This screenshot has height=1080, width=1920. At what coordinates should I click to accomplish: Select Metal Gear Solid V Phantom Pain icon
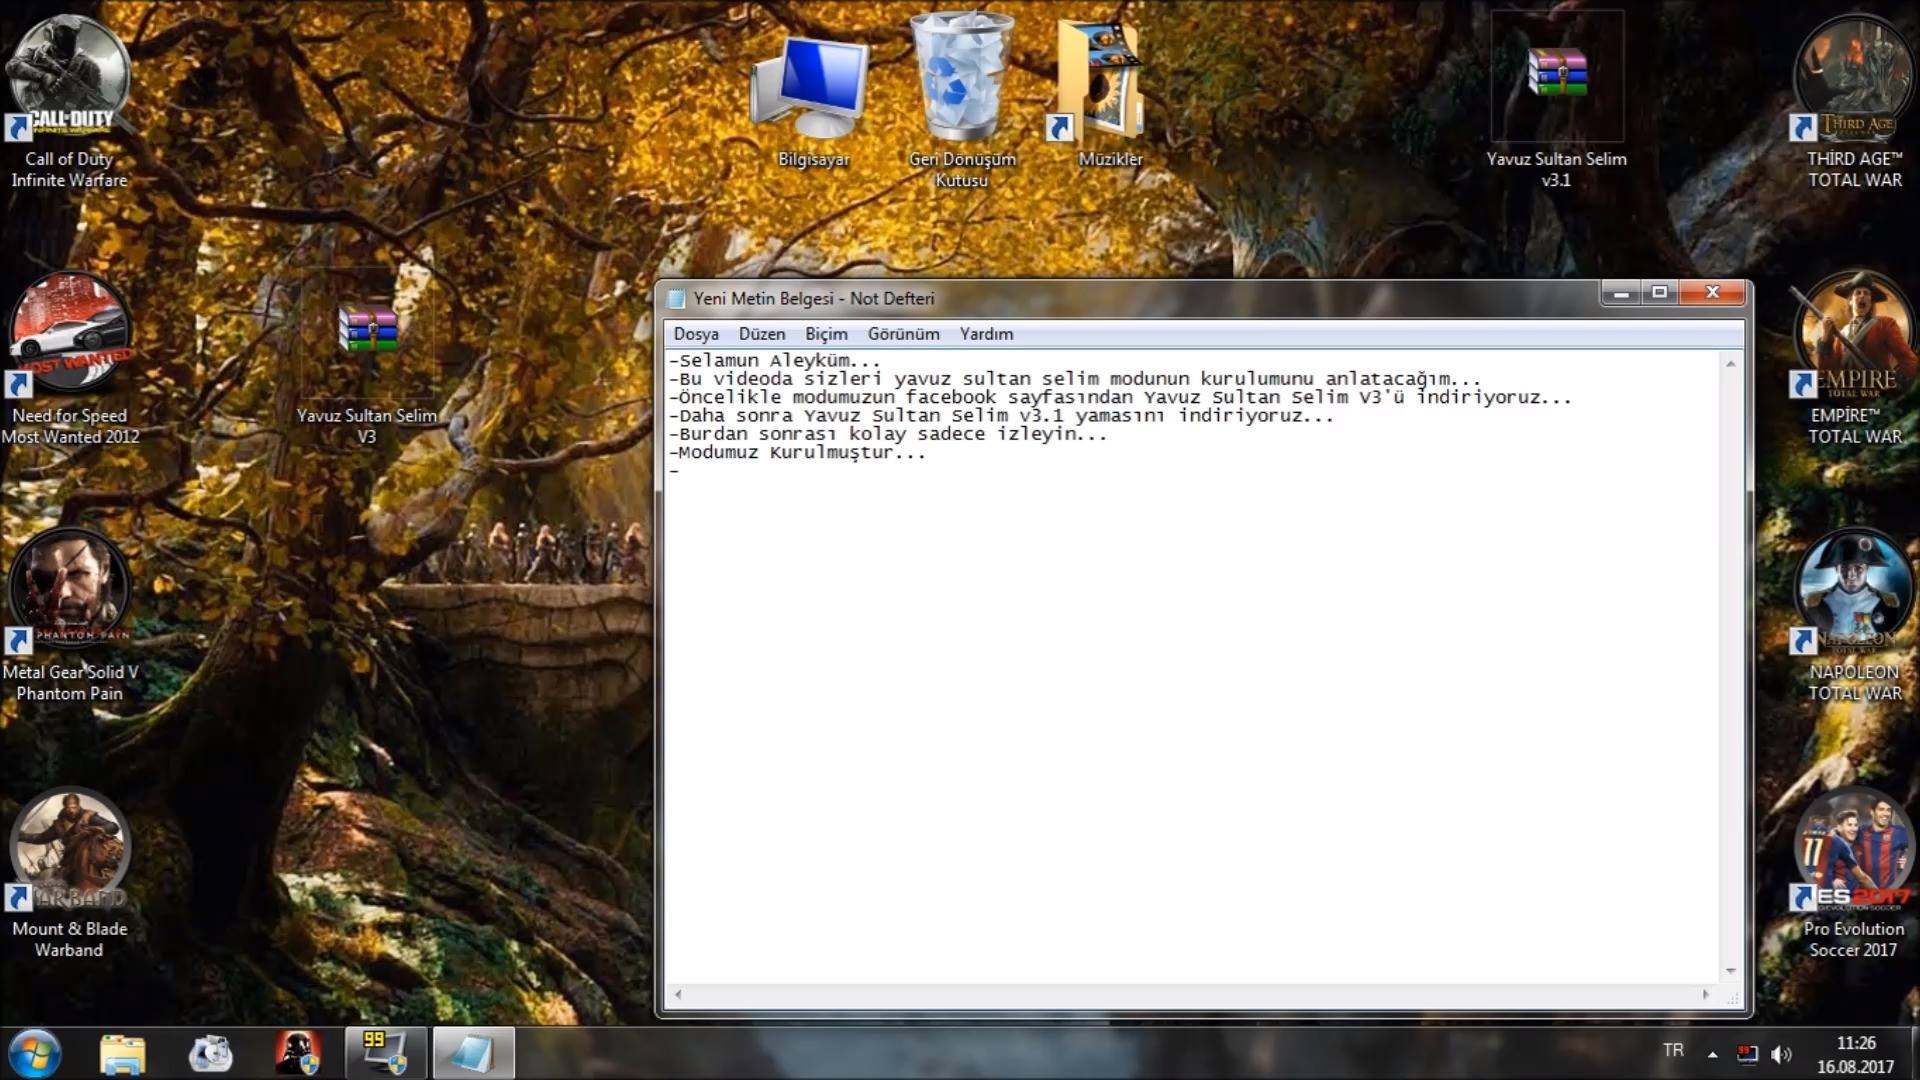[x=69, y=615]
